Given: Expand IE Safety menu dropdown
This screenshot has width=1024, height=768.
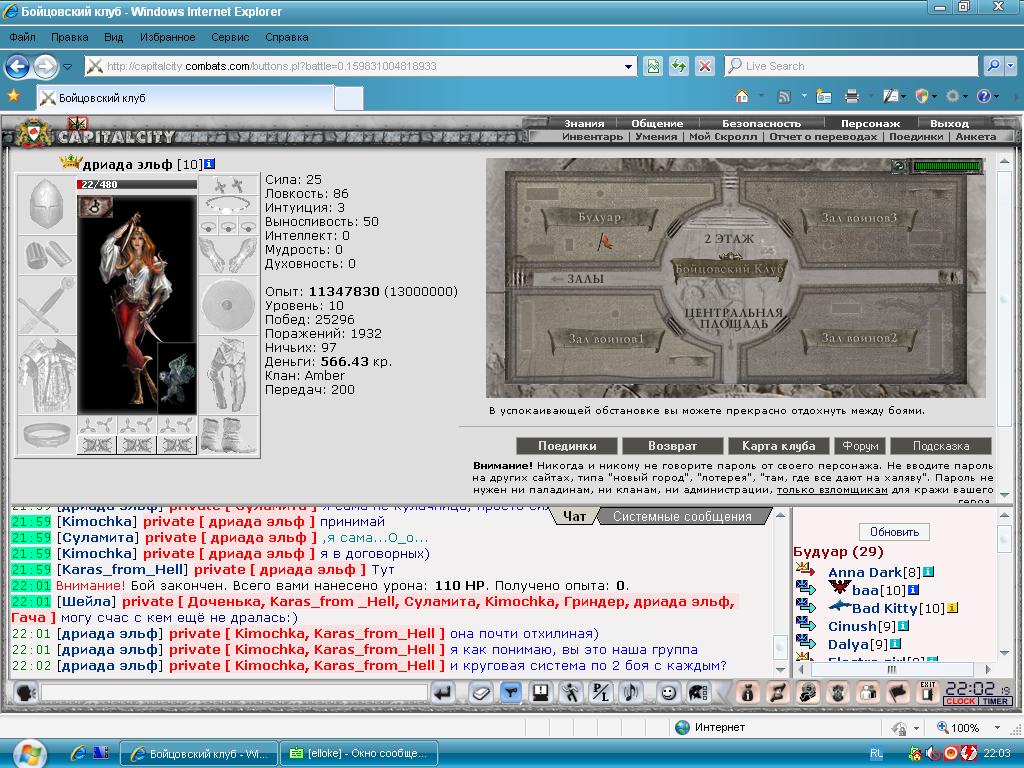Looking at the screenshot, I should 935,97.
